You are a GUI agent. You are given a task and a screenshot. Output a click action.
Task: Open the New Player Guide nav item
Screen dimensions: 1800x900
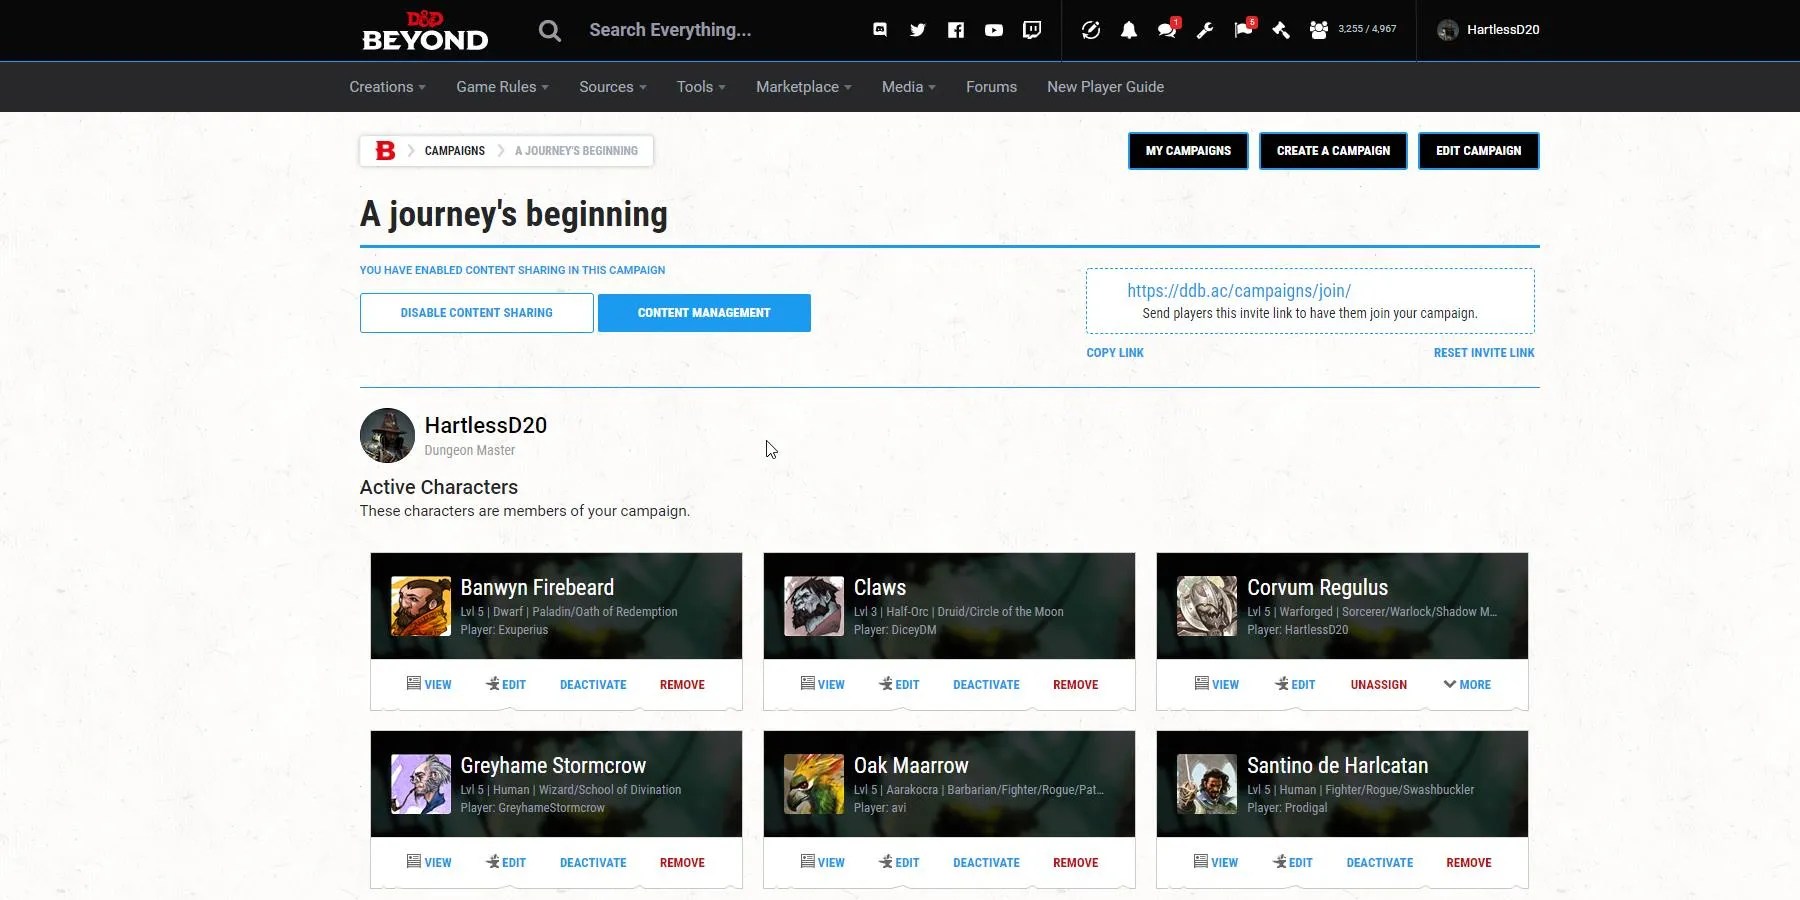point(1105,87)
